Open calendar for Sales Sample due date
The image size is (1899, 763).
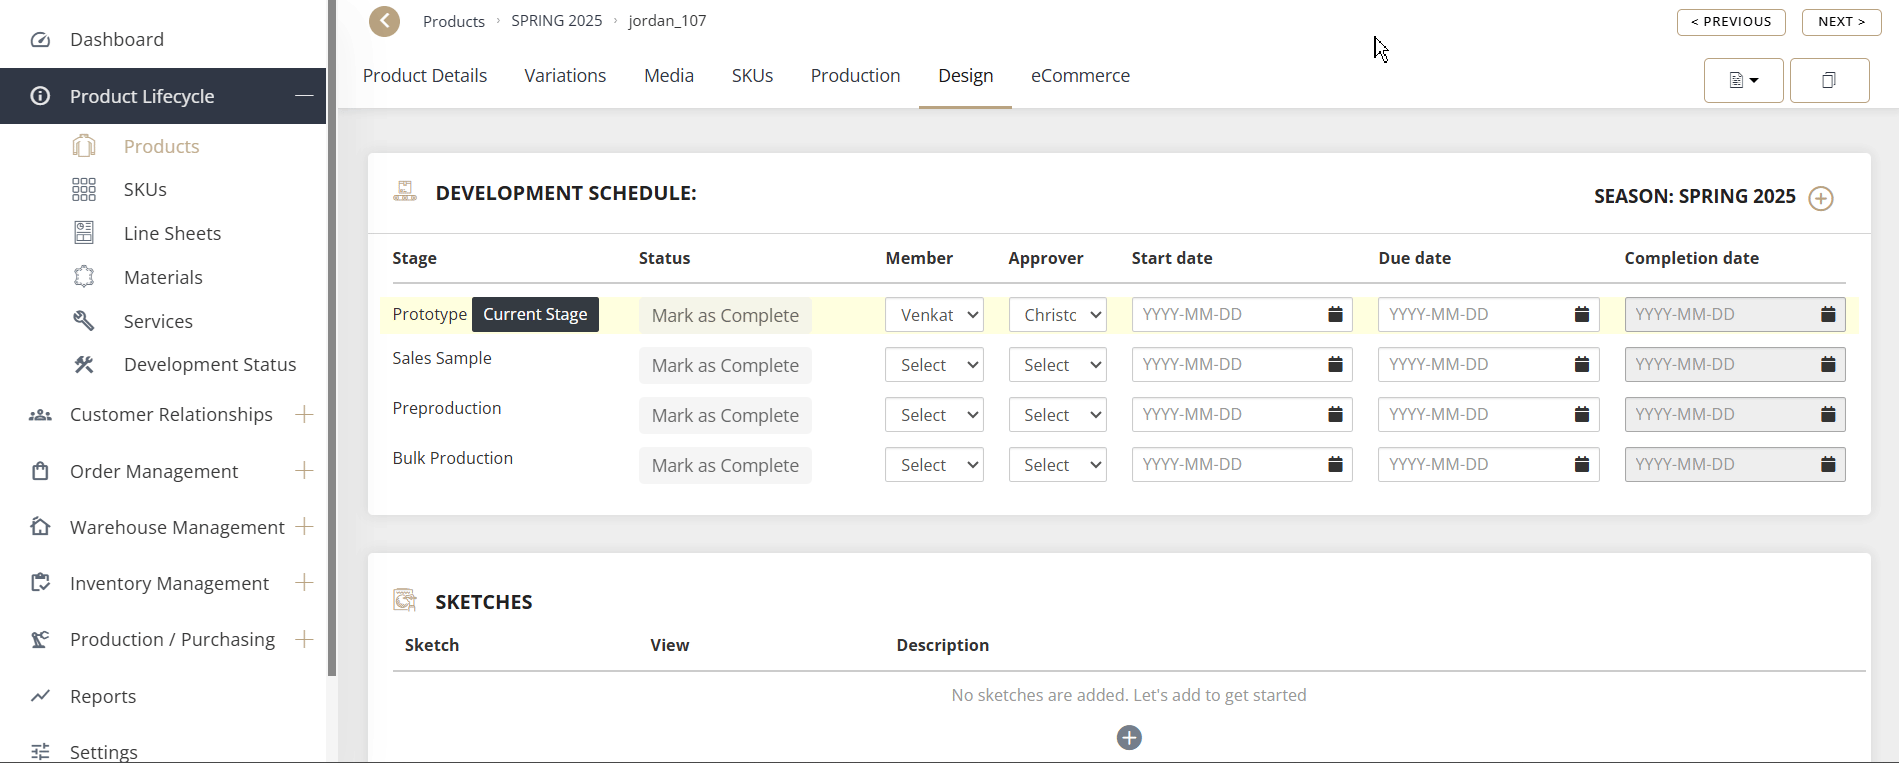point(1581,365)
